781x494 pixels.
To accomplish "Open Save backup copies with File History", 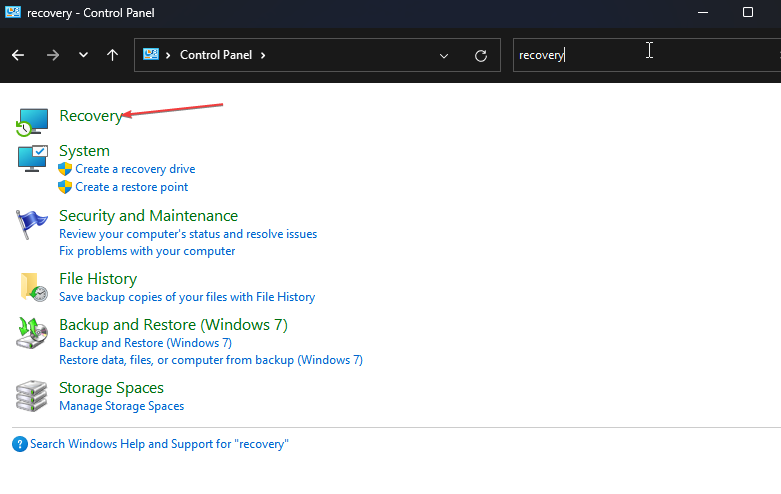I will coord(187,297).
